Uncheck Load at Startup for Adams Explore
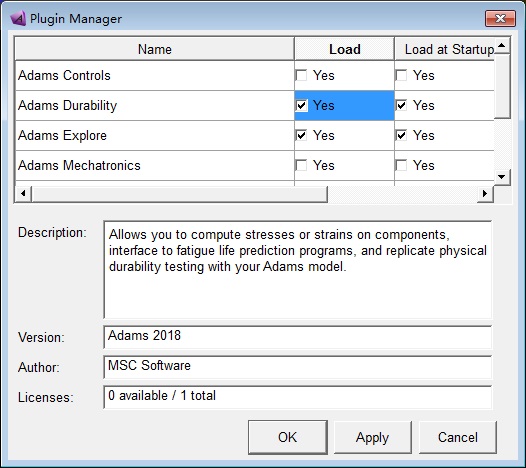The width and height of the screenshot is (526, 468). (x=401, y=136)
